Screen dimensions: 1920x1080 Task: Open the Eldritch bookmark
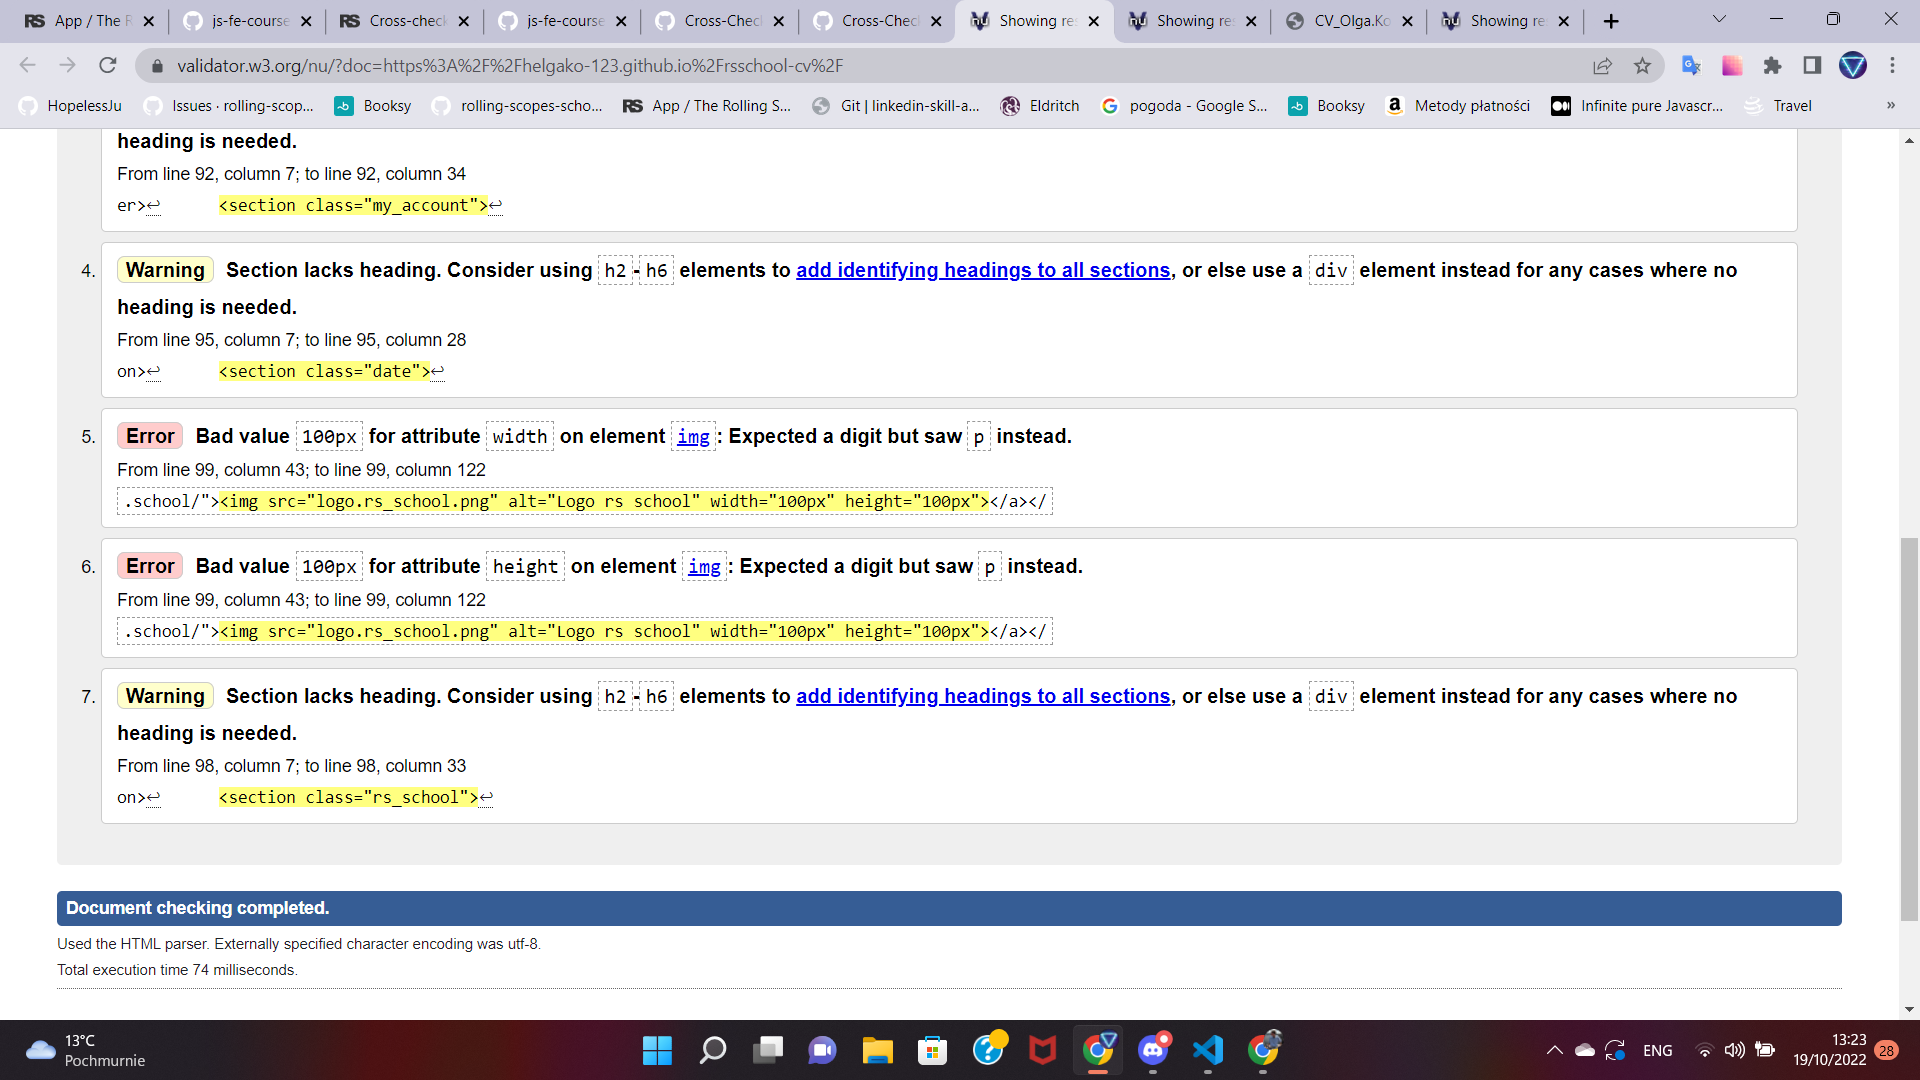[x=1040, y=106]
